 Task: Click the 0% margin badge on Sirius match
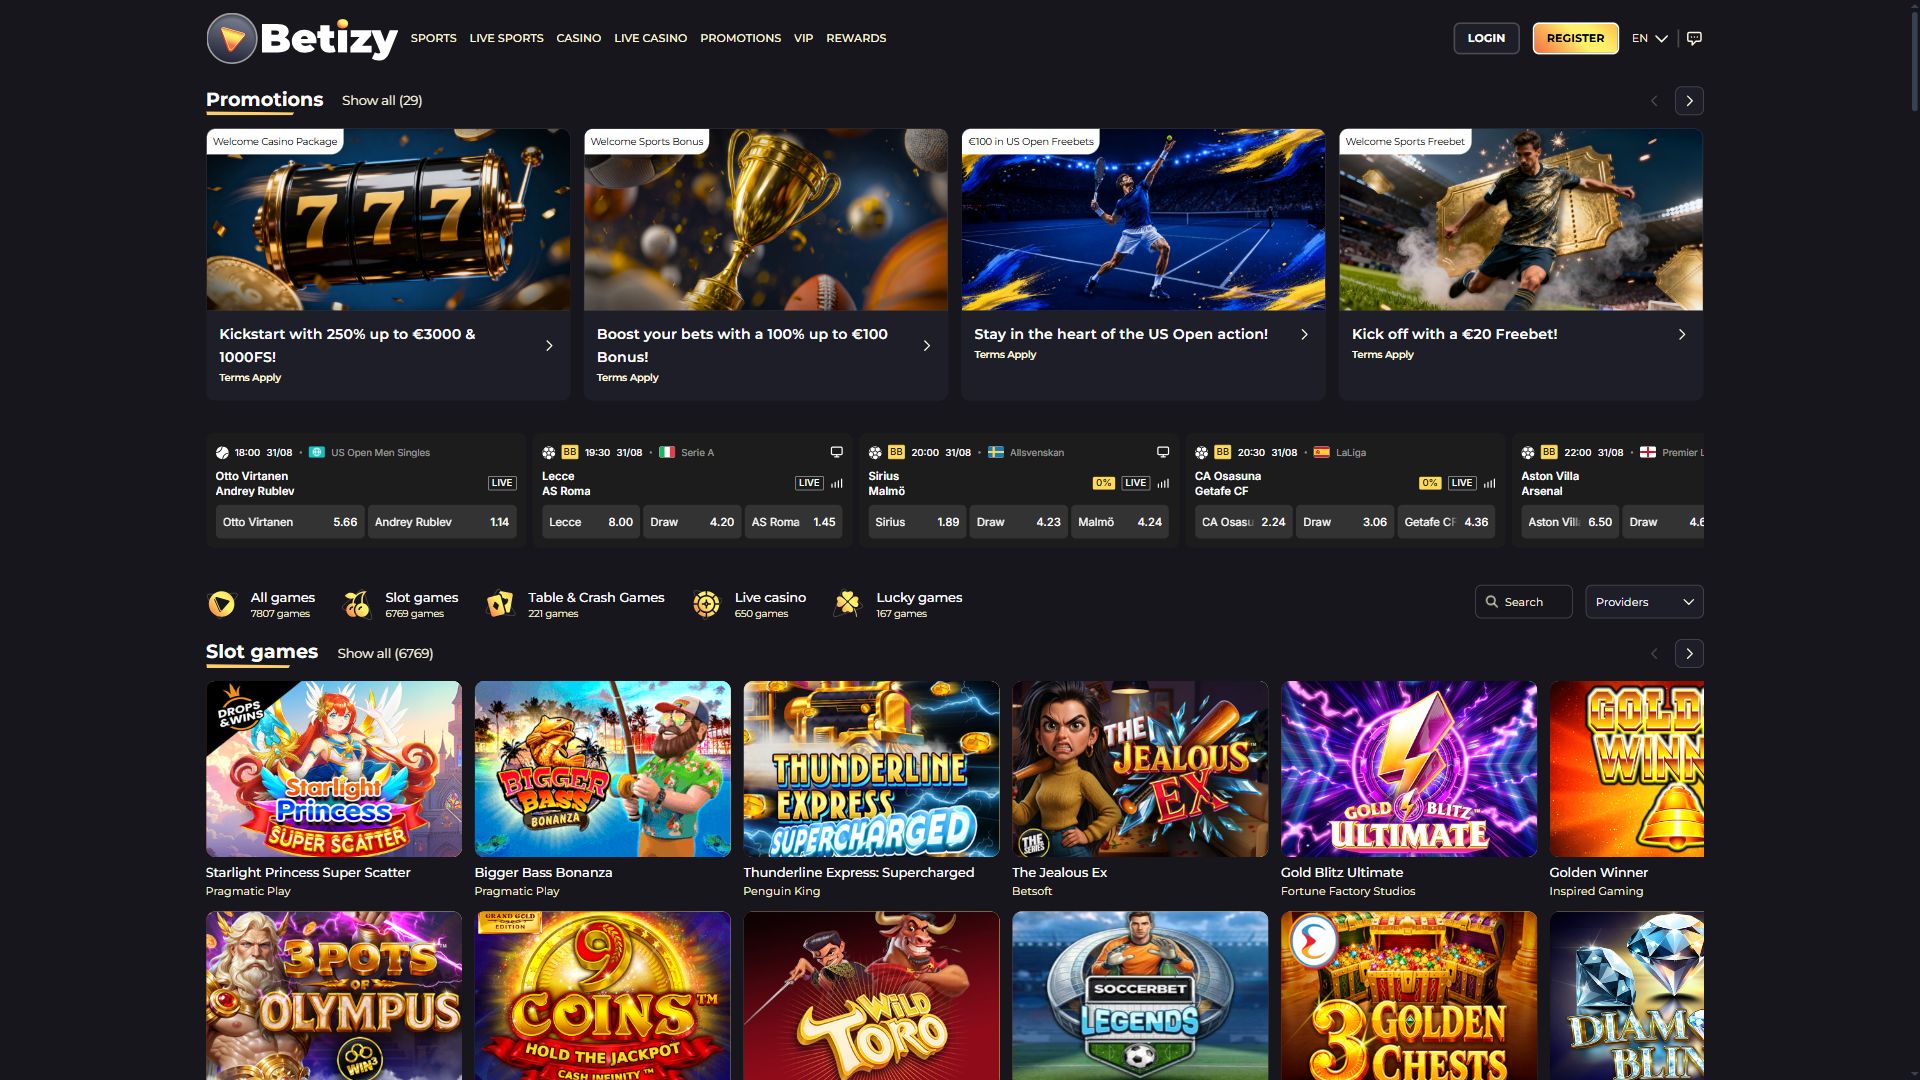coord(1103,483)
